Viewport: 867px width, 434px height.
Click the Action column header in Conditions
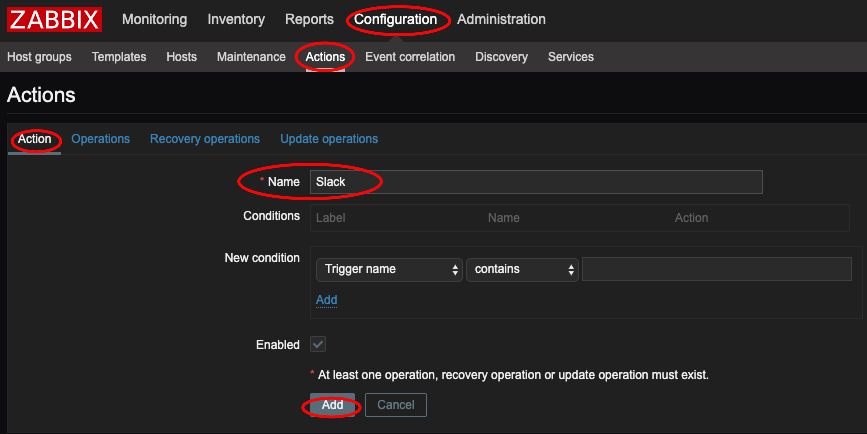(691, 218)
